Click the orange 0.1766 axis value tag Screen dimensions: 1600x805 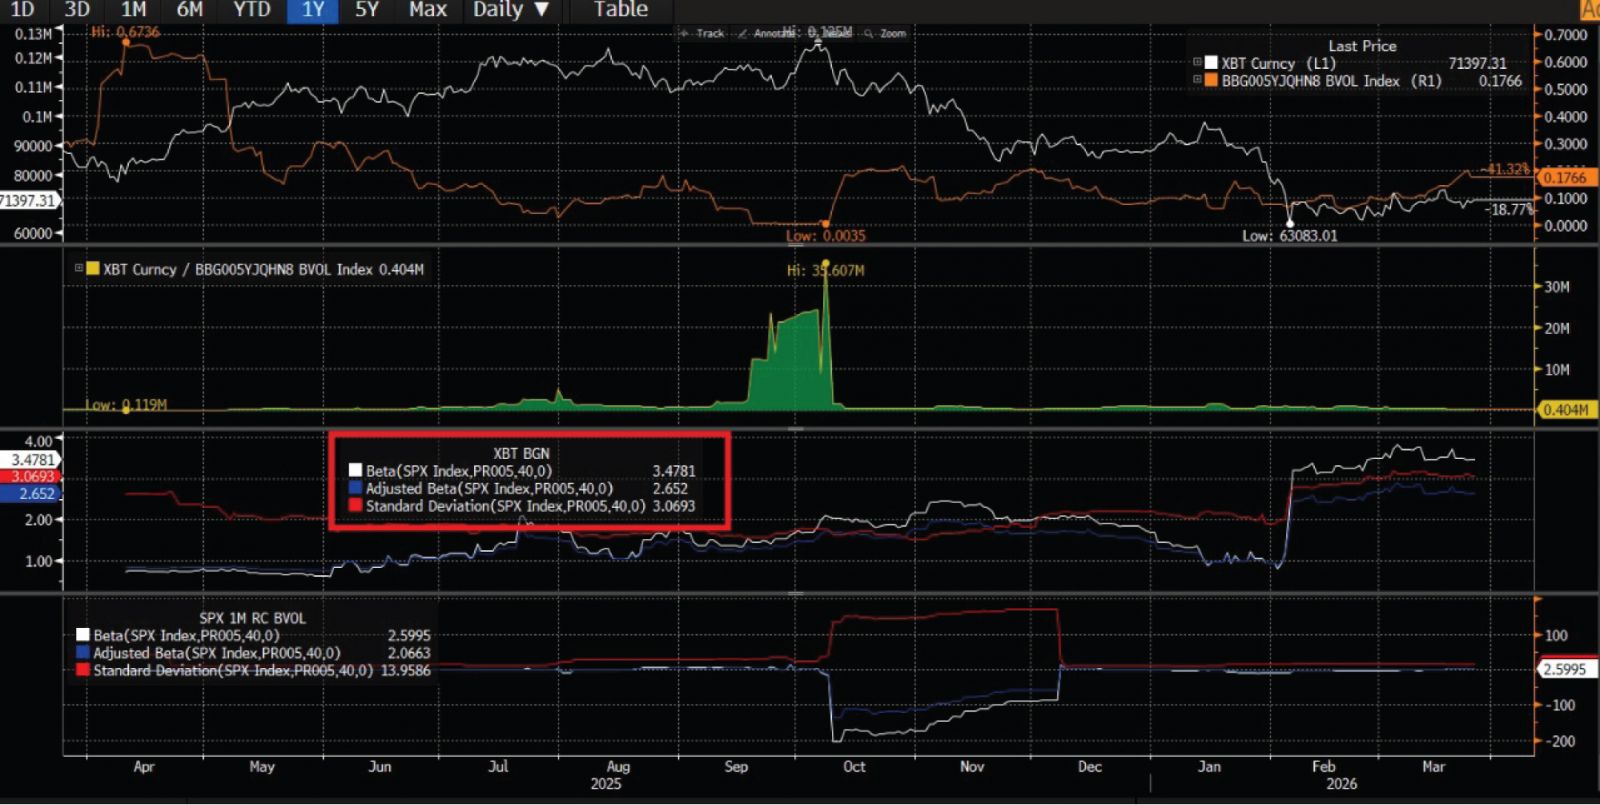(x=1564, y=177)
